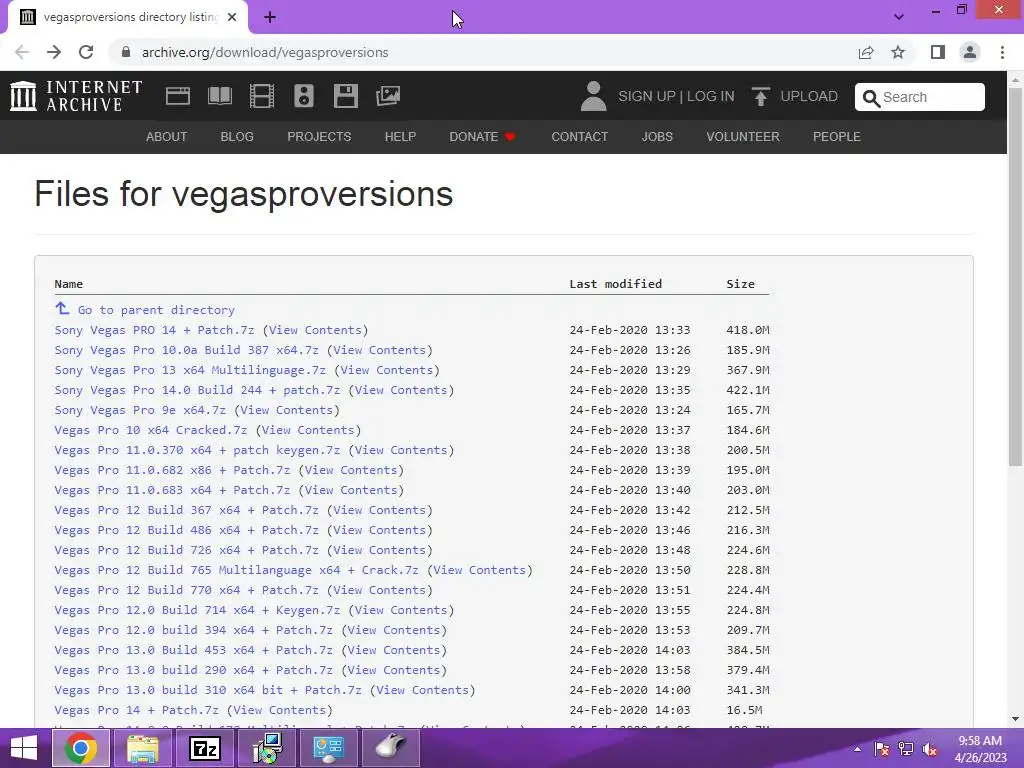
Task: Toggle the Chrome side panel icon
Action: click(x=938, y=52)
